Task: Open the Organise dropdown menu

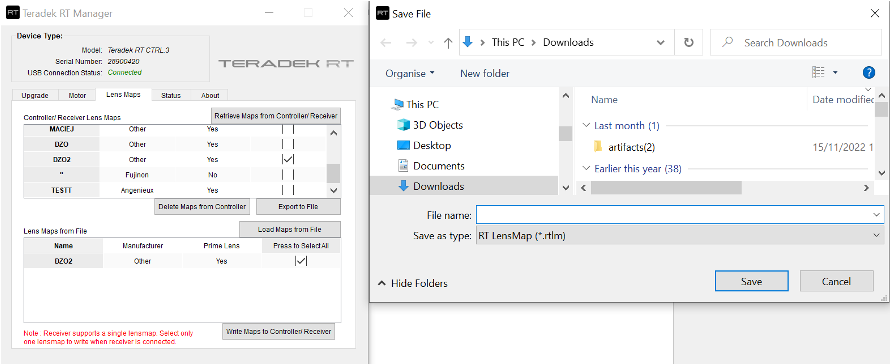Action: coord(410,73)
